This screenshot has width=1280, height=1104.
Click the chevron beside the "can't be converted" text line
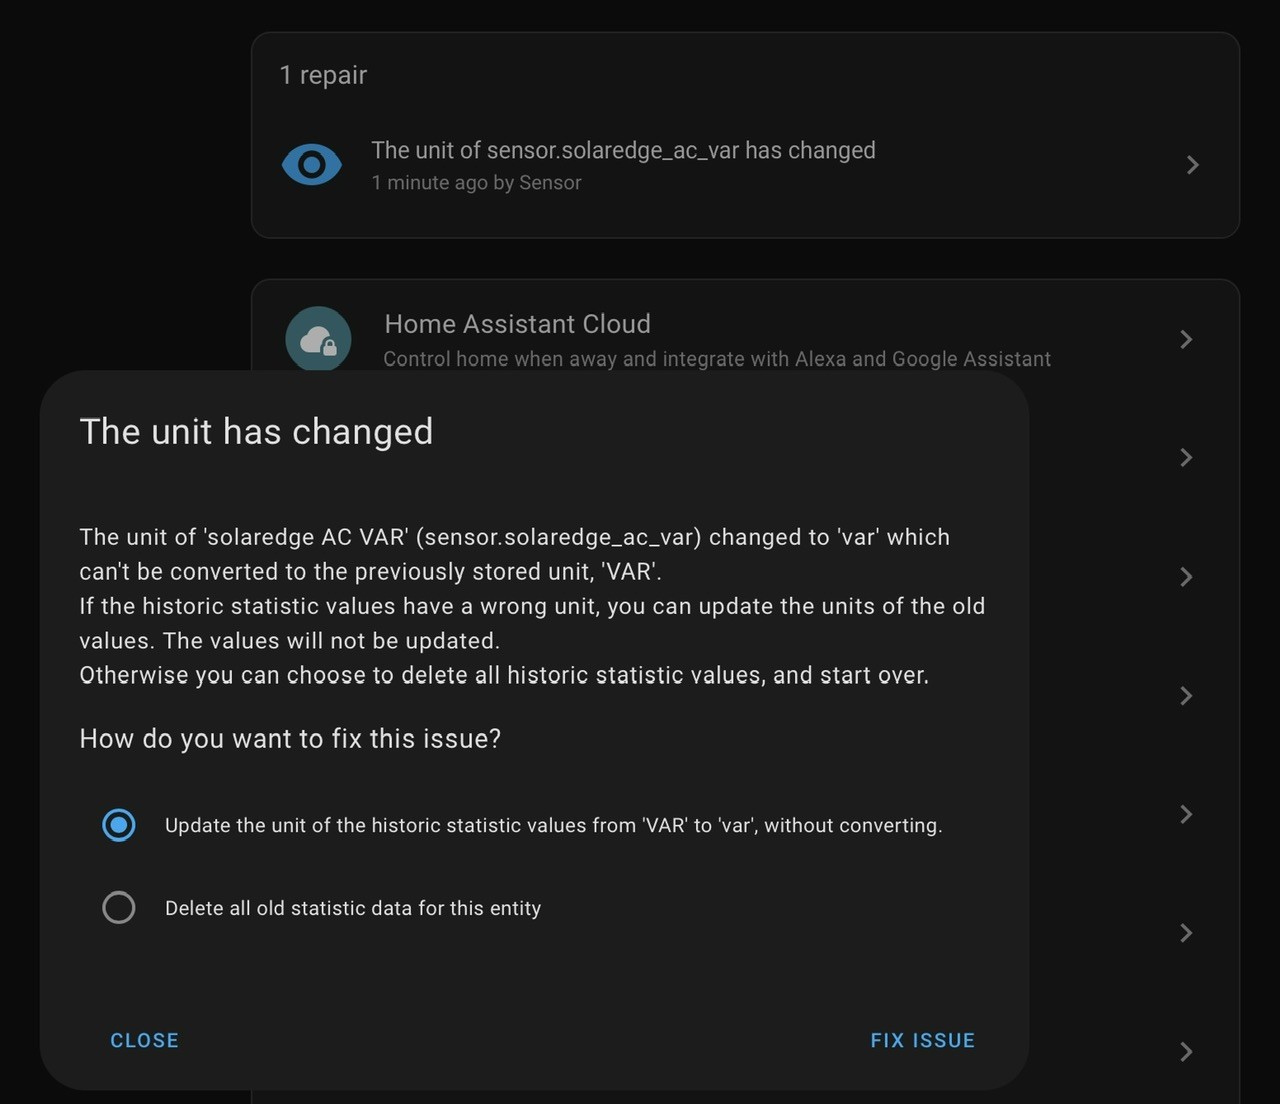1186,576
